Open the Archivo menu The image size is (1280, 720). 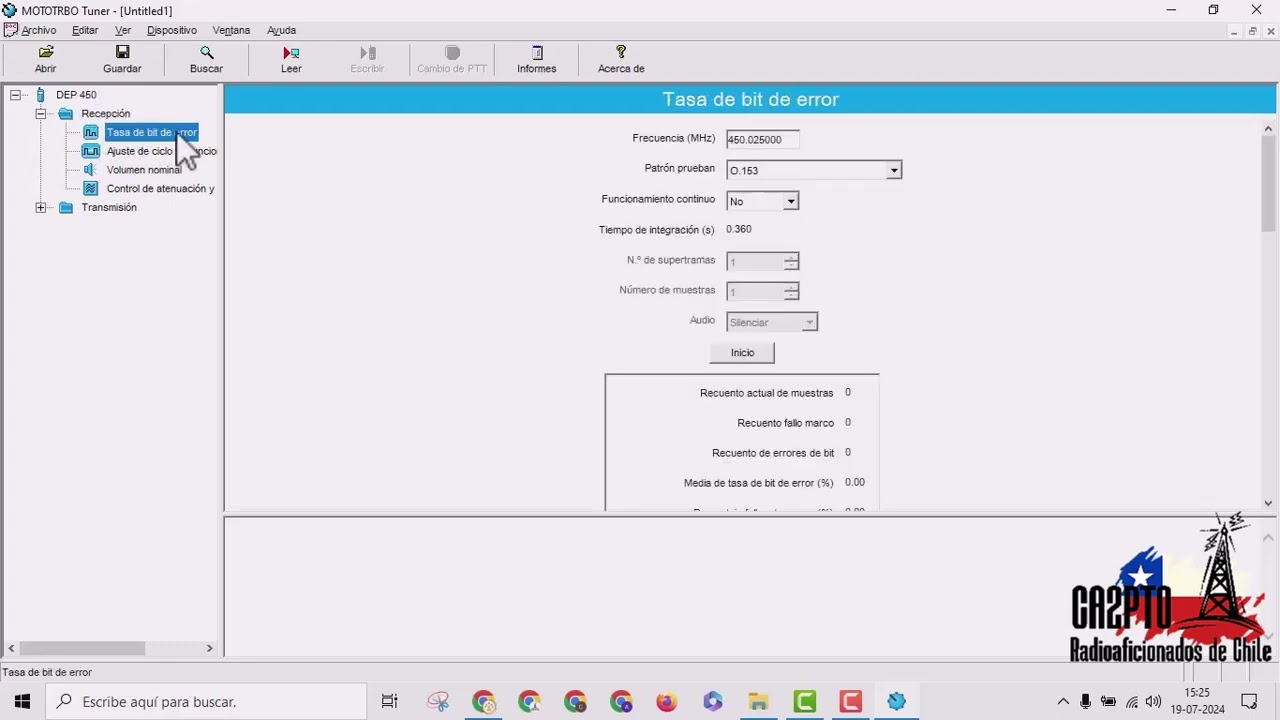[39, 31]
